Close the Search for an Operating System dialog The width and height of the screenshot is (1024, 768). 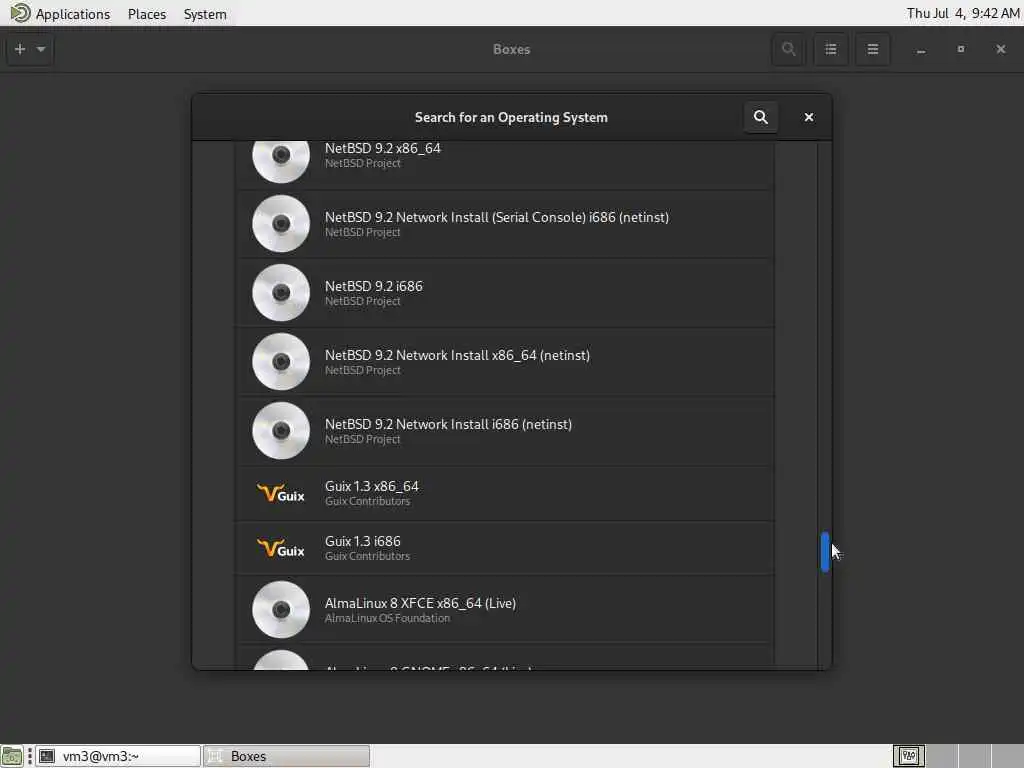(808, 117)
